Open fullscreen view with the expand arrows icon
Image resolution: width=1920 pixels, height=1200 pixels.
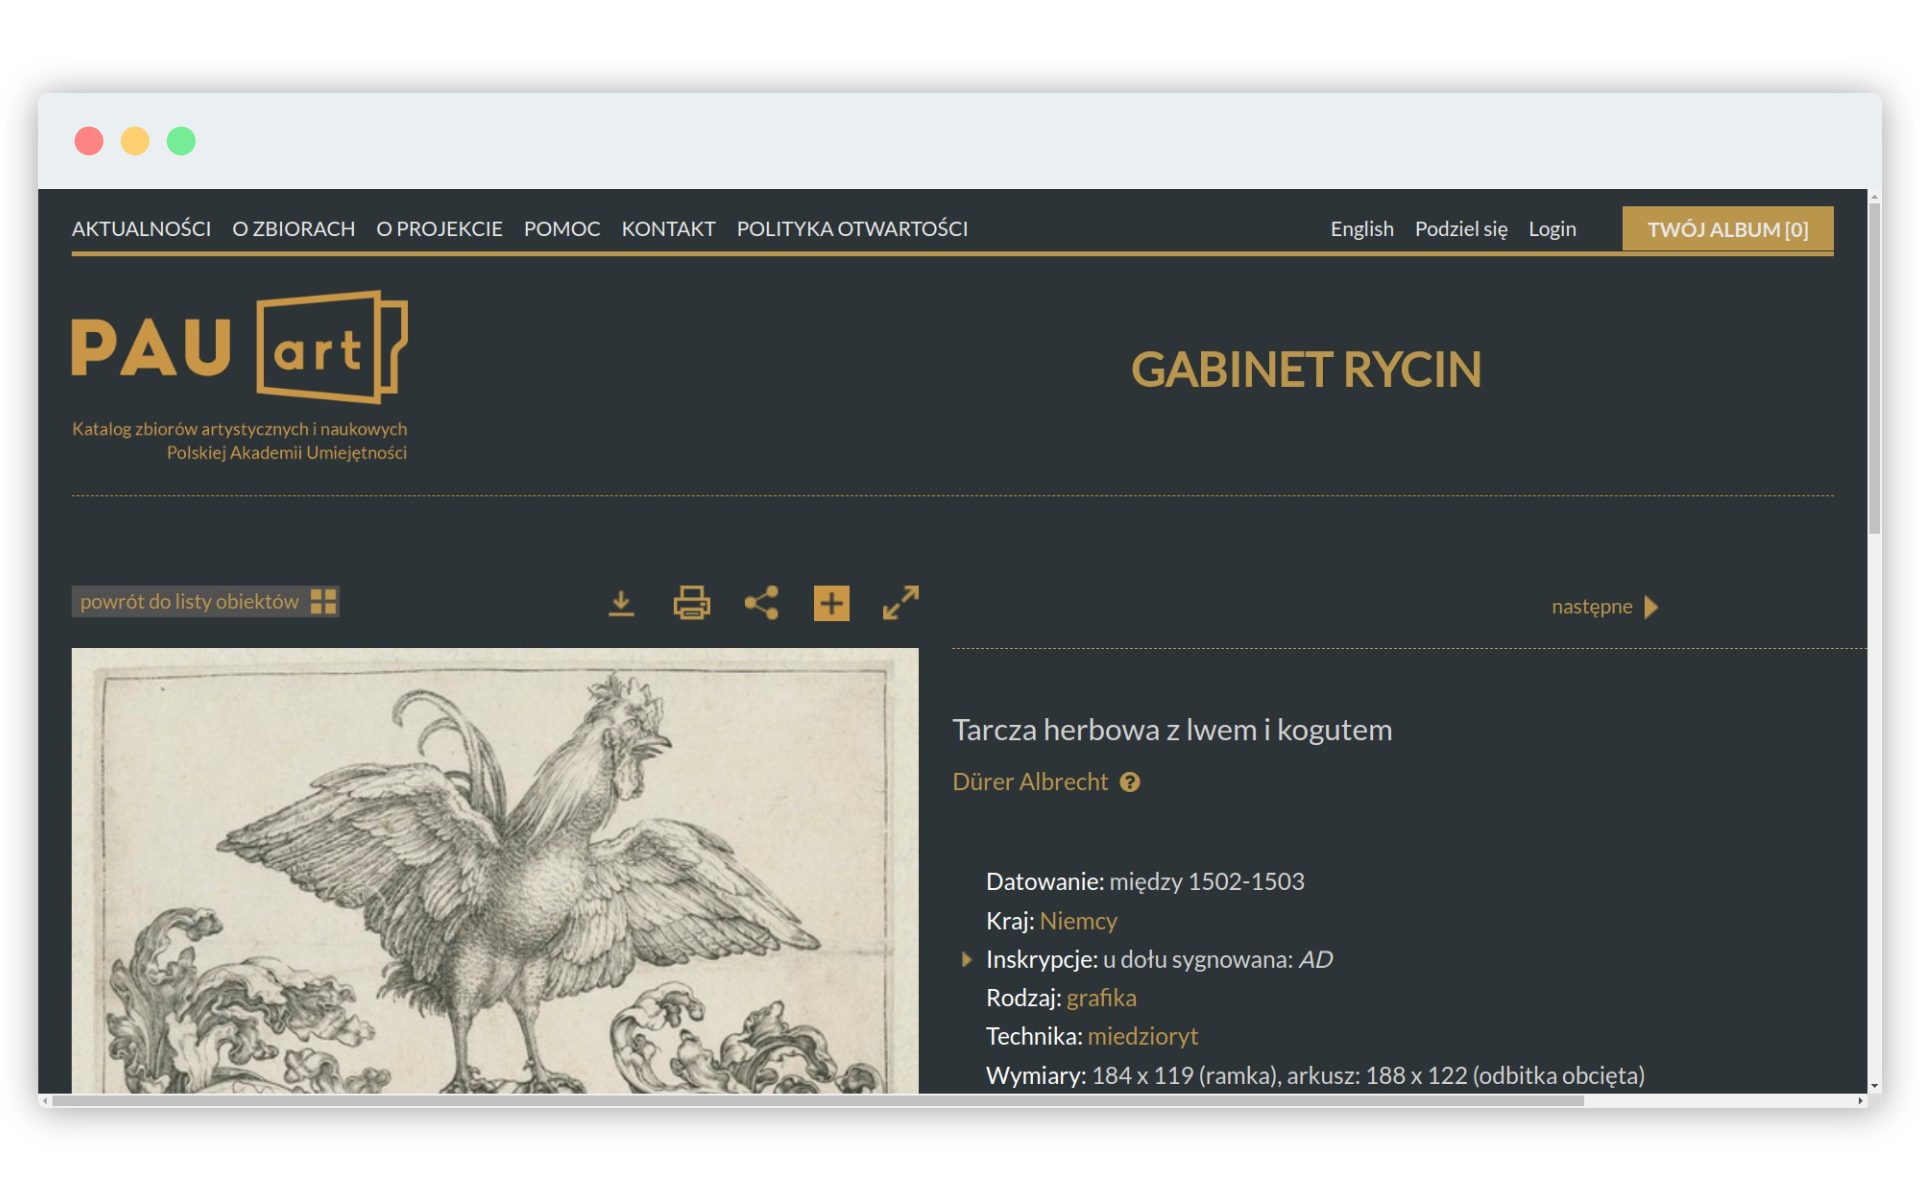pos(900,603)
